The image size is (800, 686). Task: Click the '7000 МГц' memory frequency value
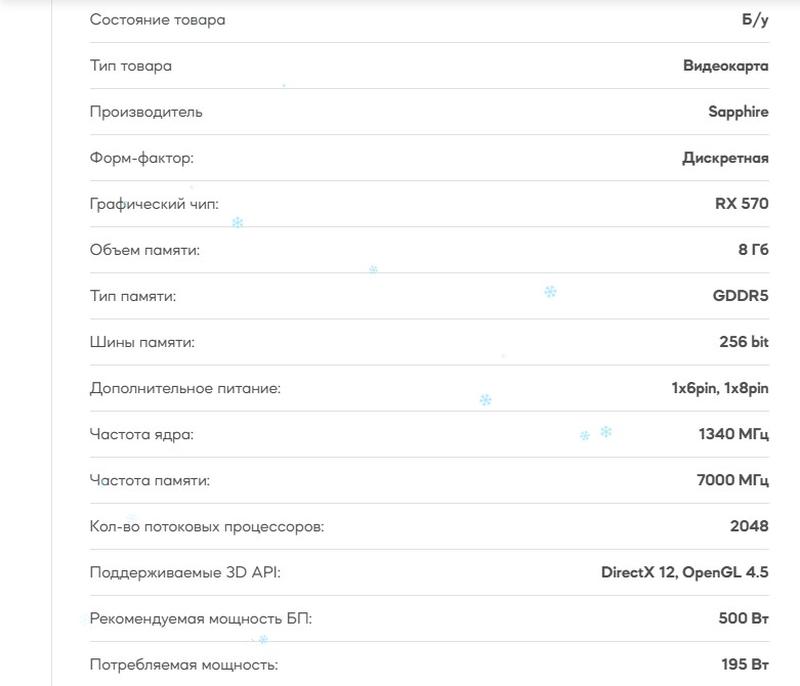(732, 480)
